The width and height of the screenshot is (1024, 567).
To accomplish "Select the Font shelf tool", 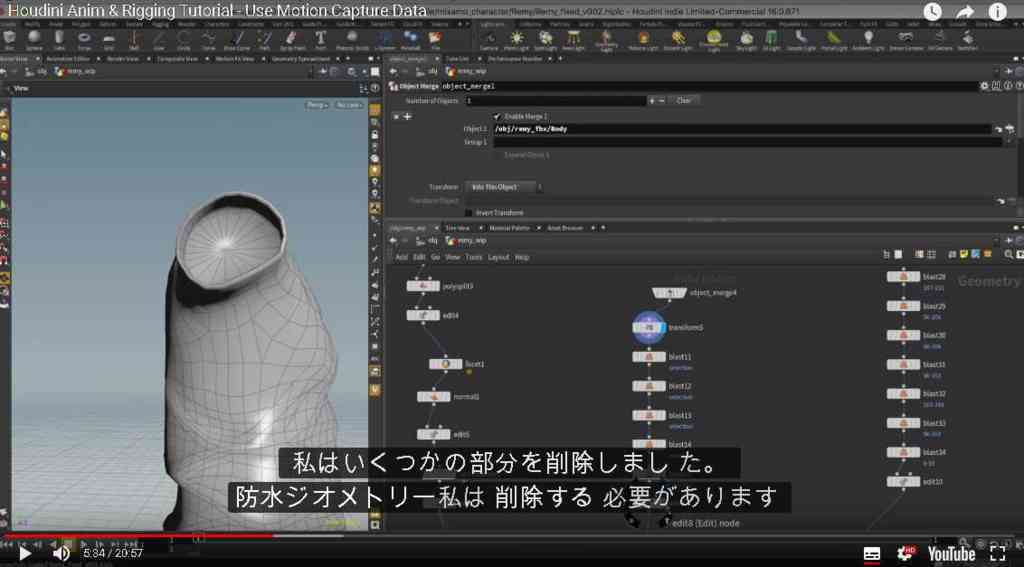I will pos(320,40).
